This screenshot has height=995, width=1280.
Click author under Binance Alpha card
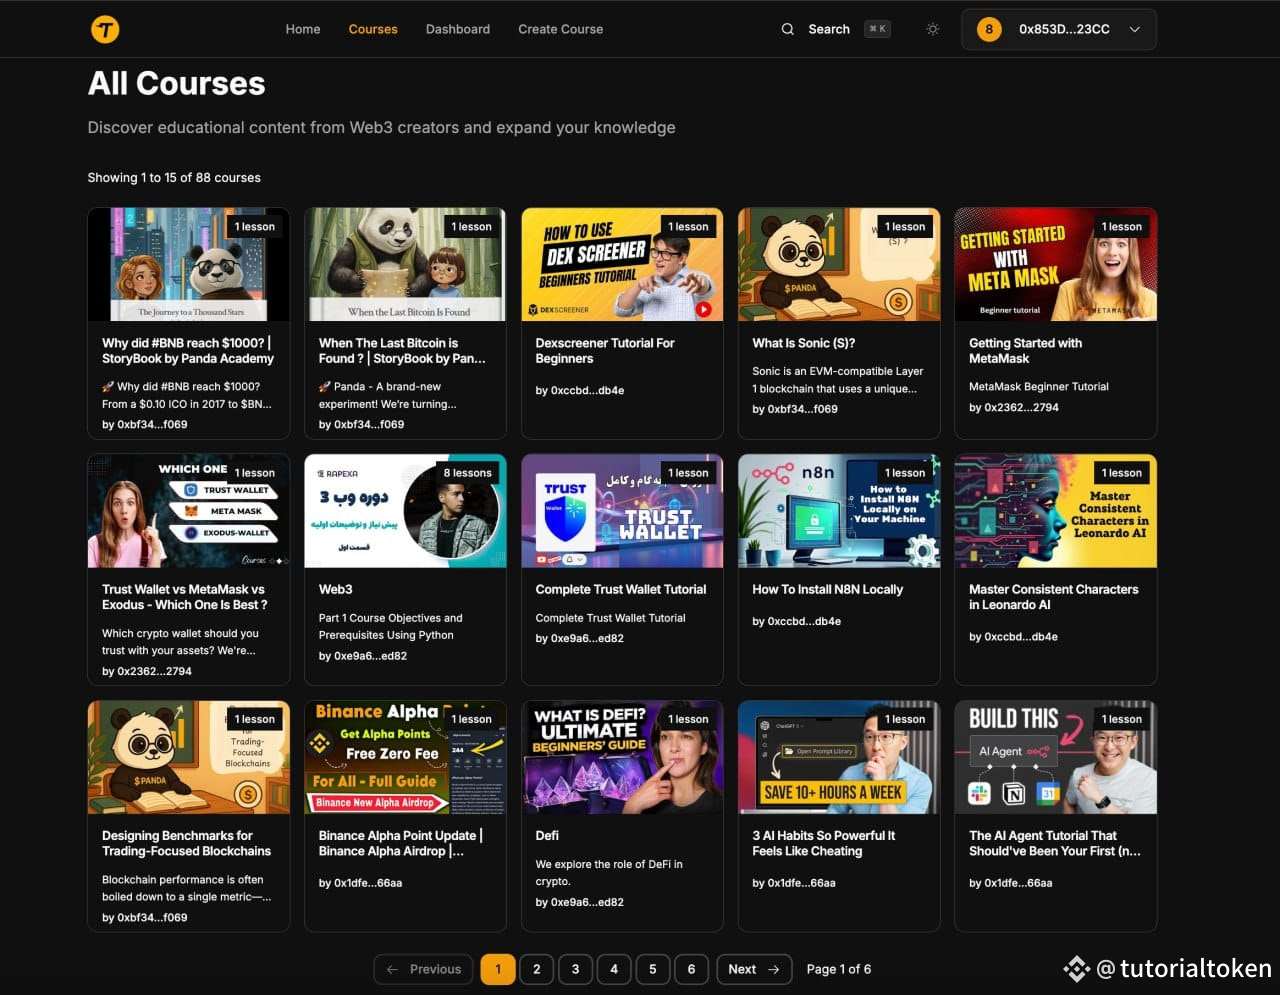pyautogui.click(x=360, y=883)
